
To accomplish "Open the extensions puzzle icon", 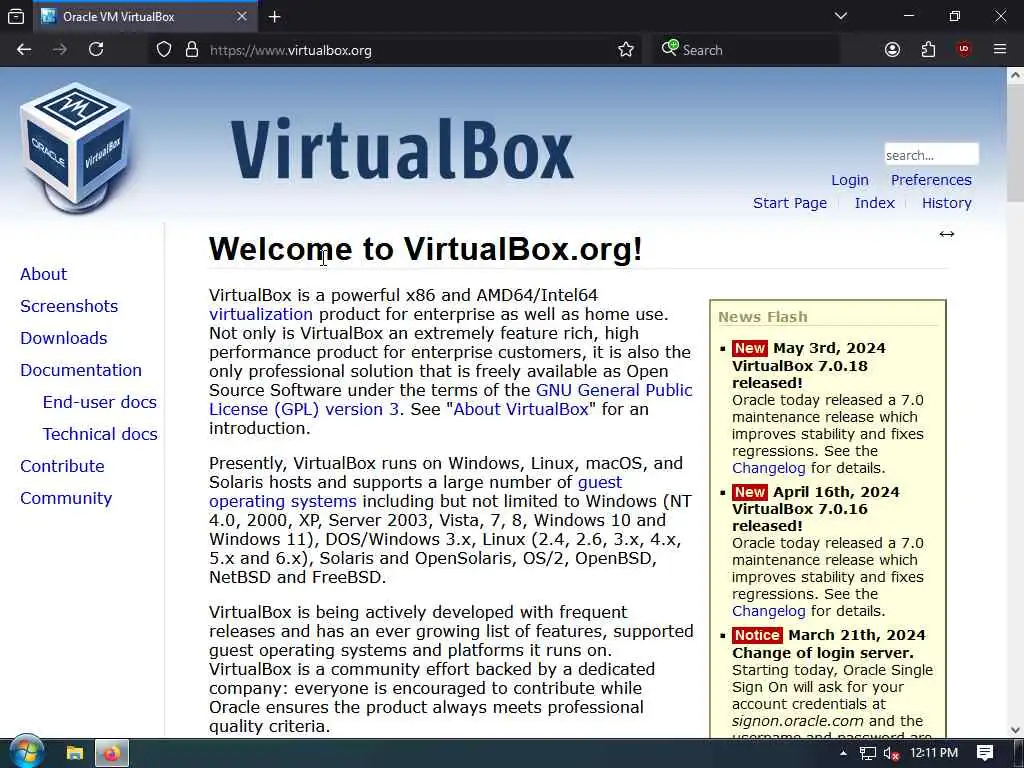I will coord(928,50).
